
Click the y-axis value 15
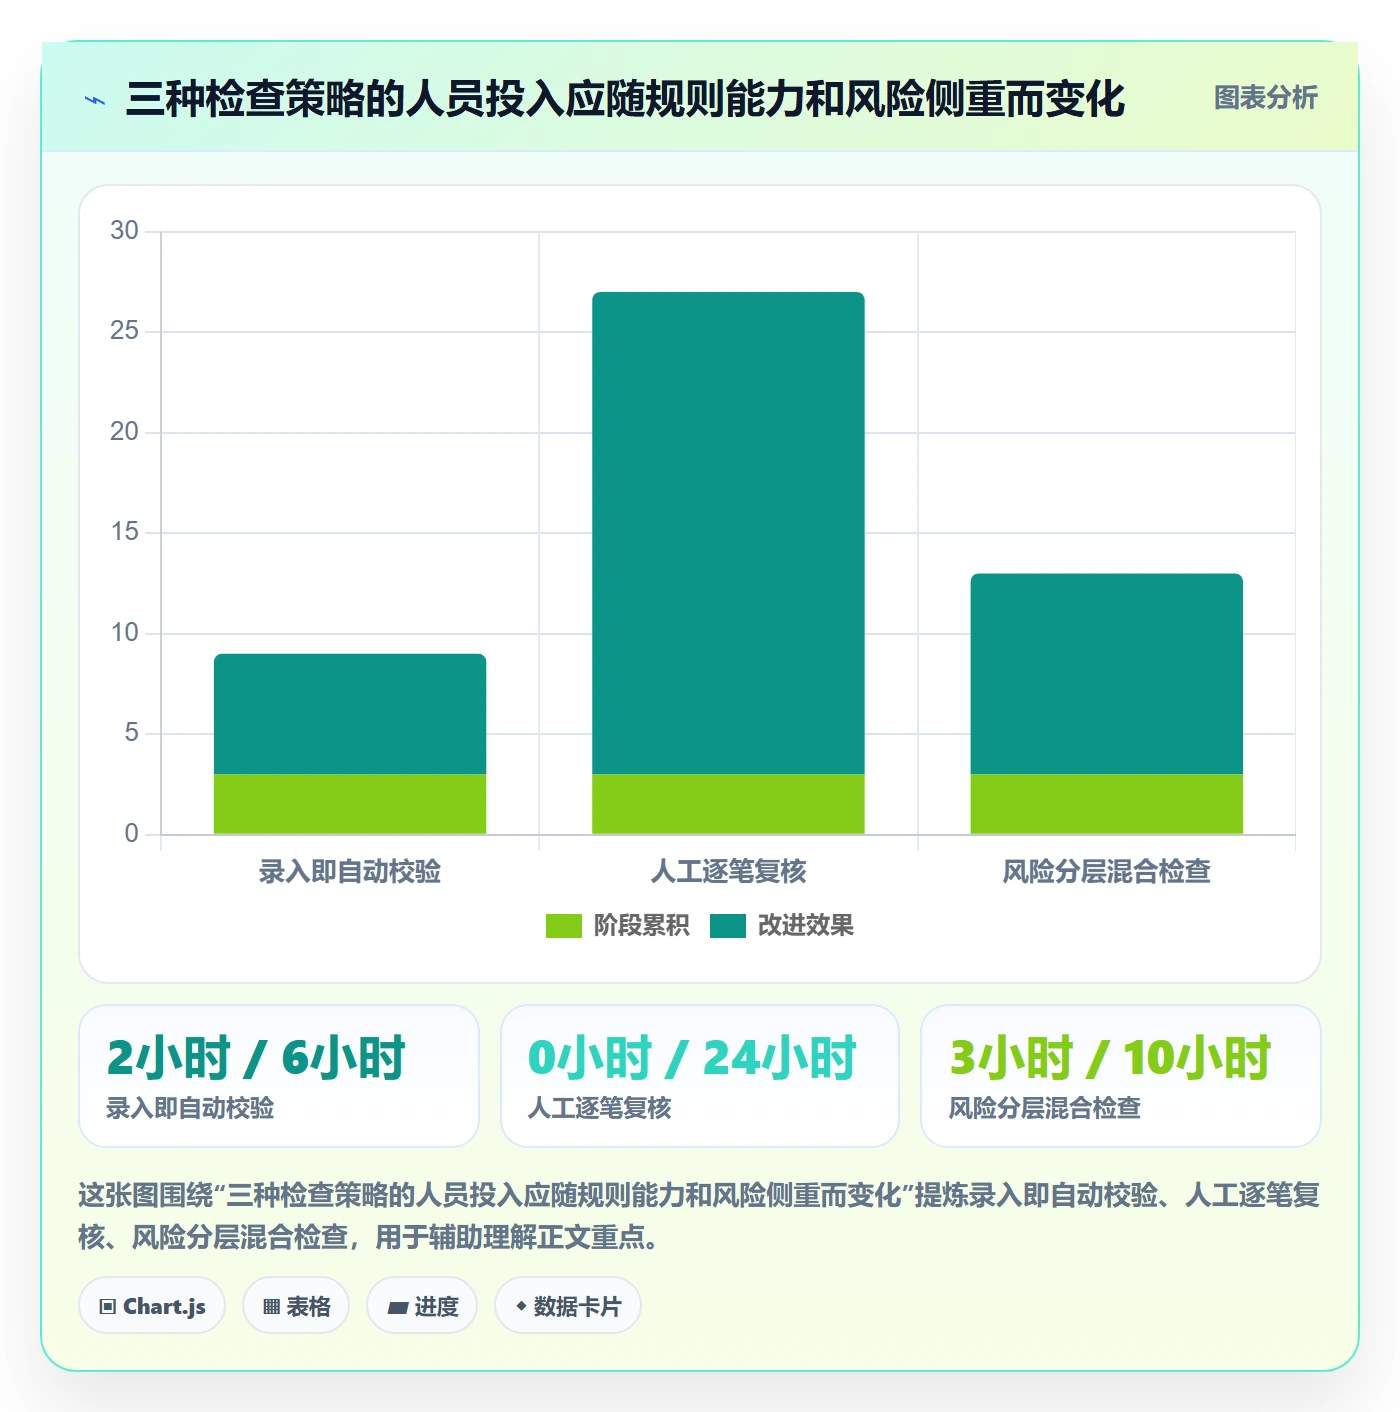124,532
